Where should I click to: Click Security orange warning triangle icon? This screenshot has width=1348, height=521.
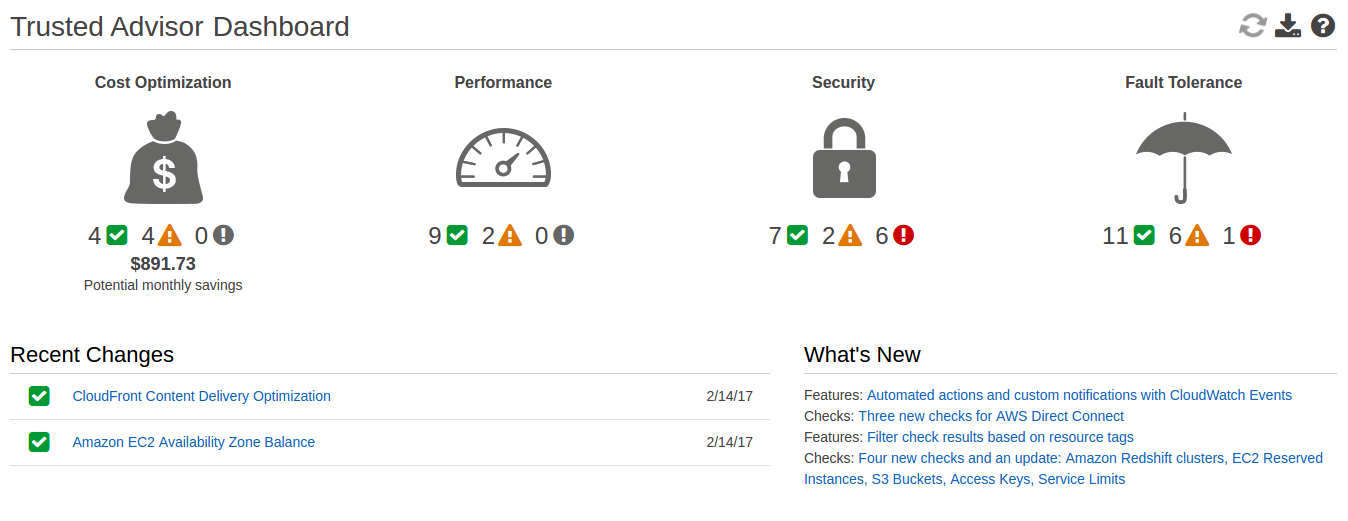850,236
